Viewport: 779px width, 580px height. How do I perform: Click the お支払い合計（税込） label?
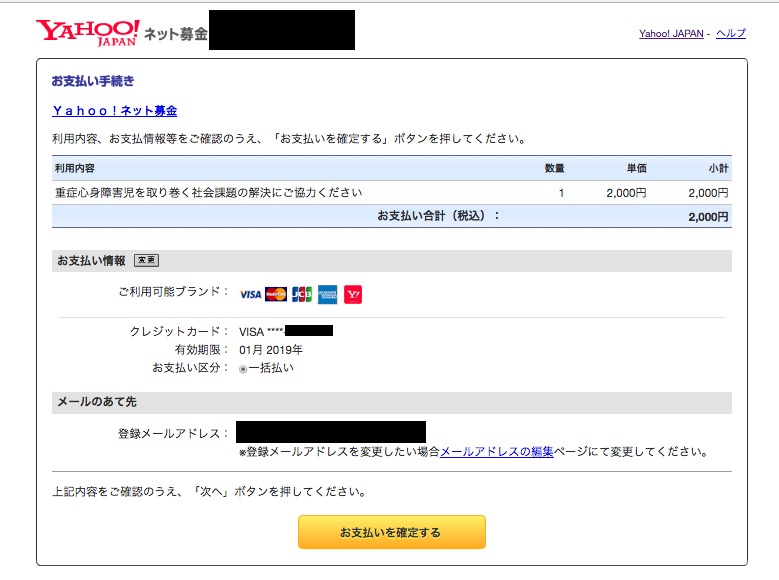click(438, 216)
